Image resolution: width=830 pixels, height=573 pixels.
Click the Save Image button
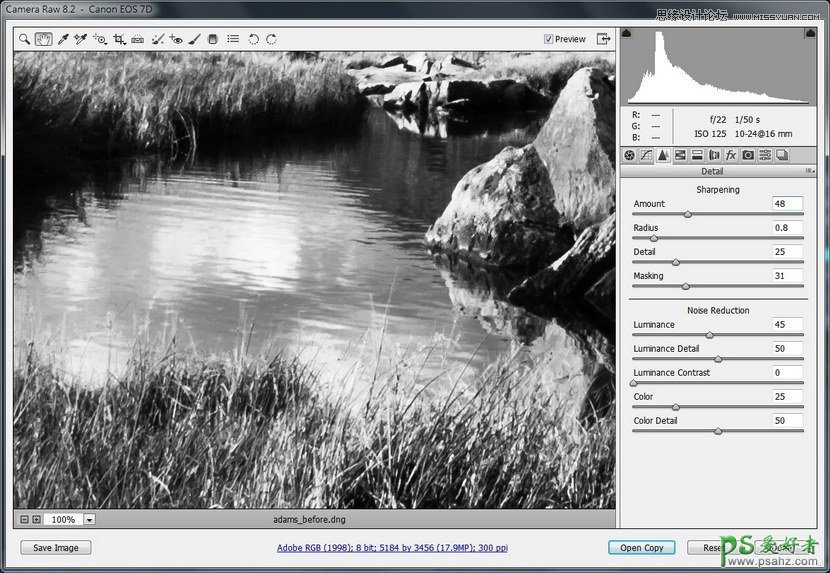click(55, 548)
